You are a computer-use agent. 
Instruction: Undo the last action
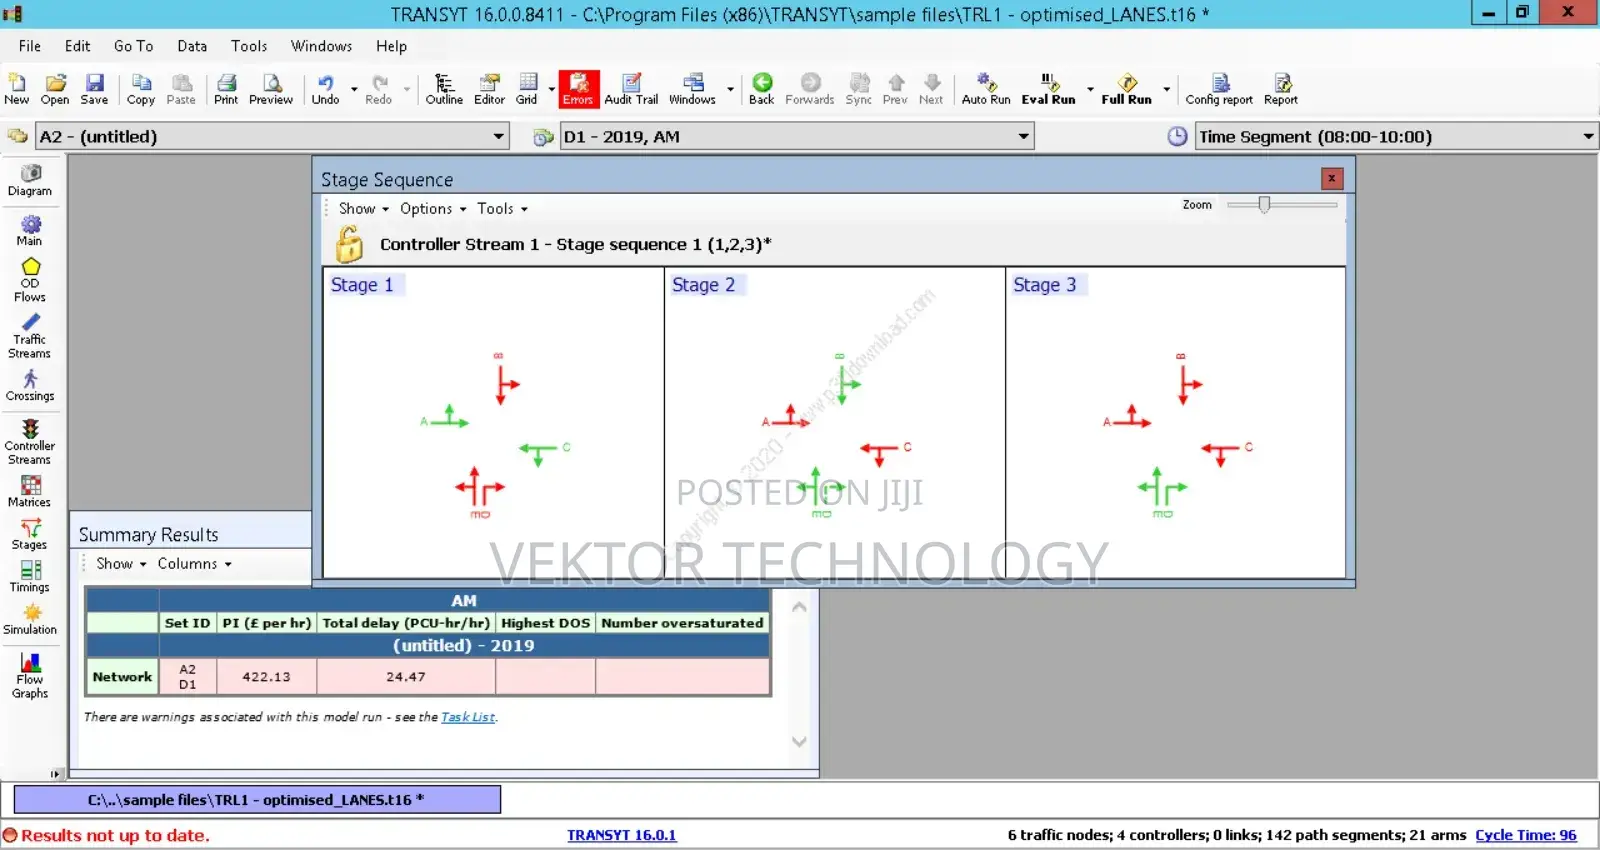[x=325, y=88]
